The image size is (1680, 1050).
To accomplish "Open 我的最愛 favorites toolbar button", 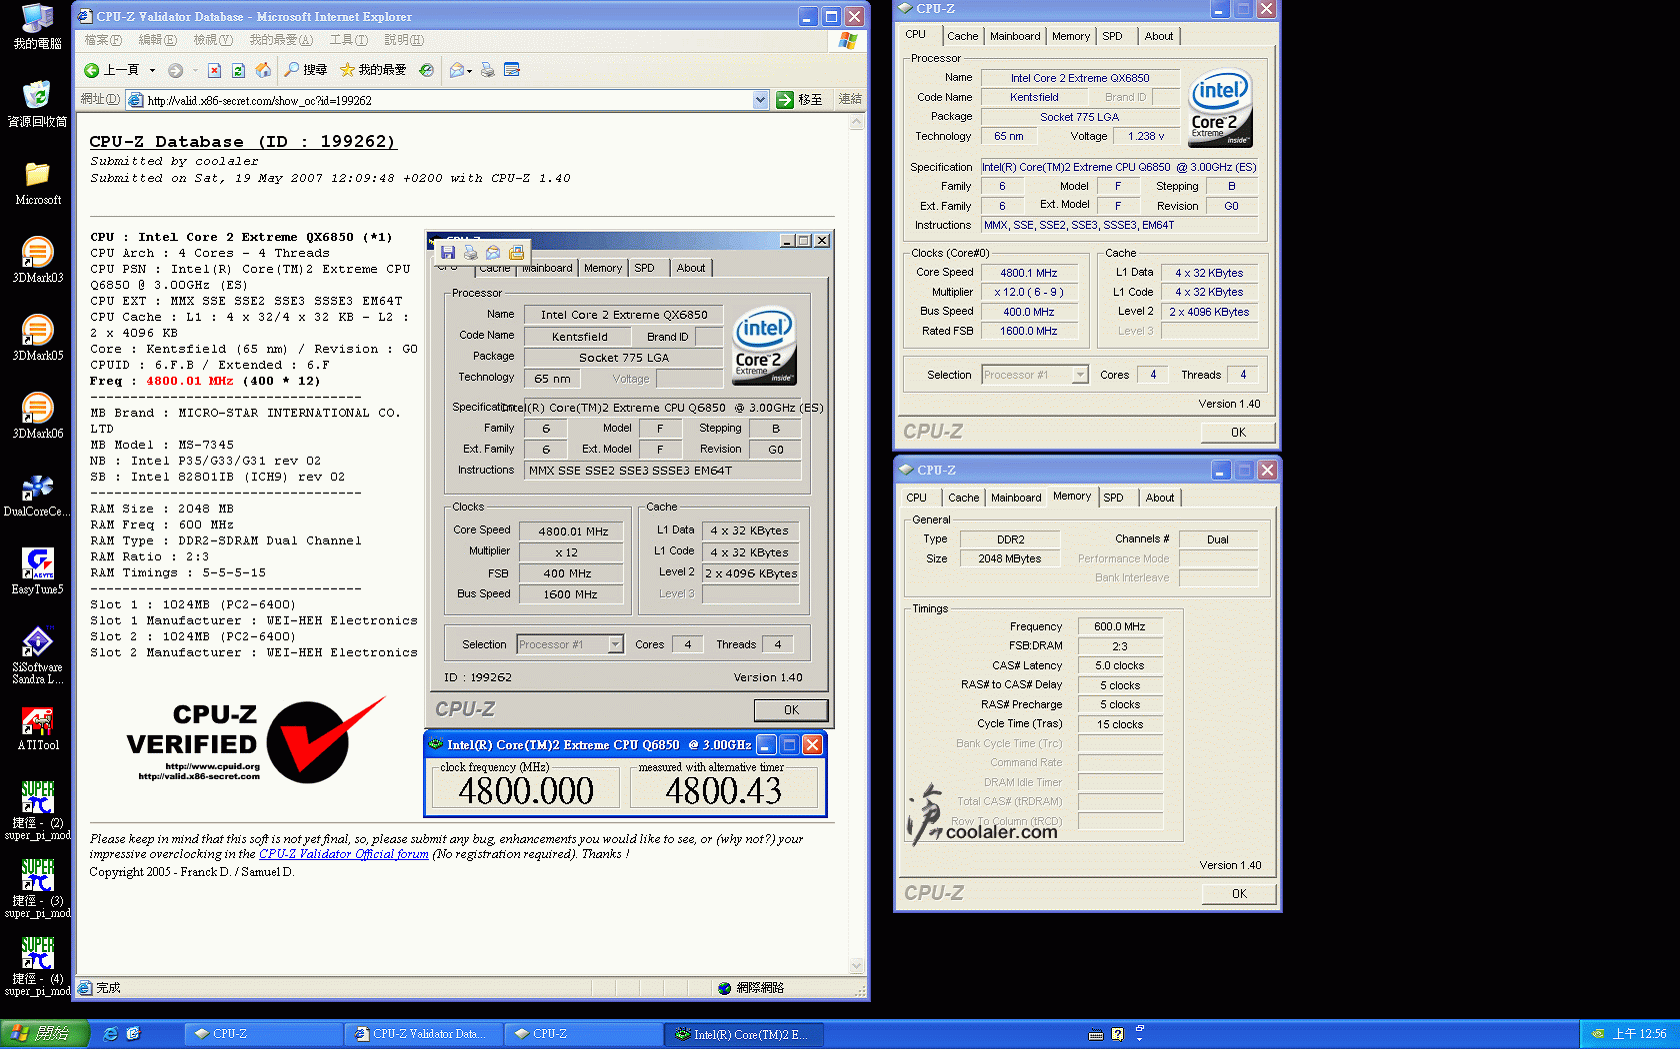I will point(373,70).
